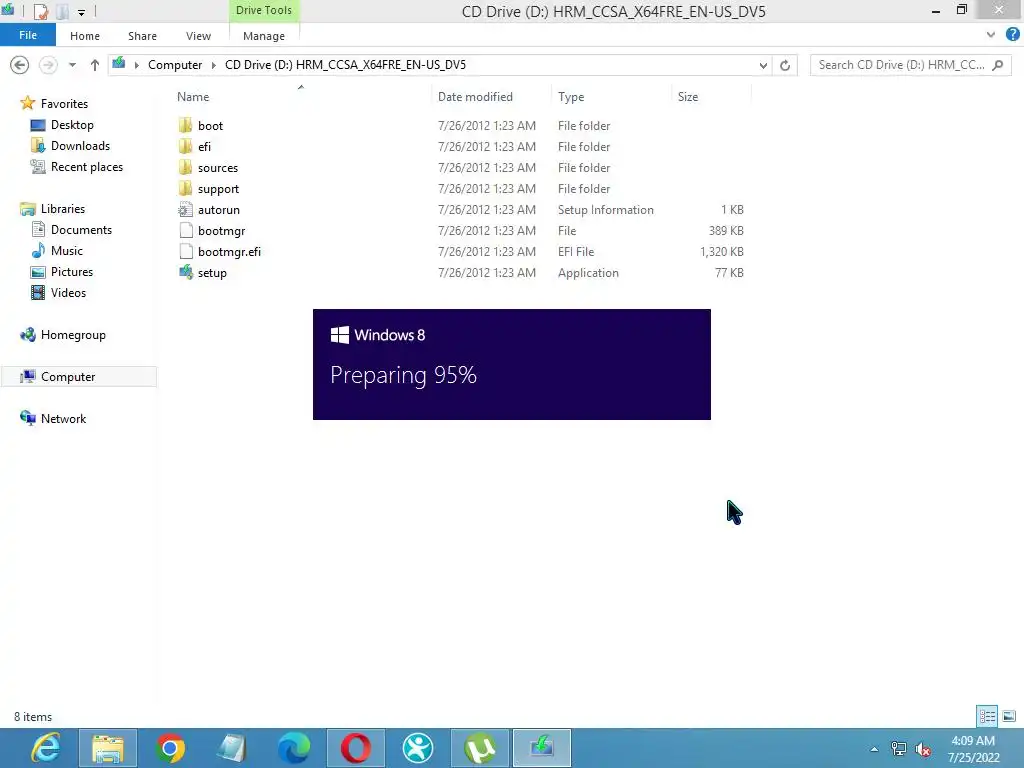This screenshot has width=1024, height=768.
Task: Sort files by Type column
Action: tap(571, 97)
